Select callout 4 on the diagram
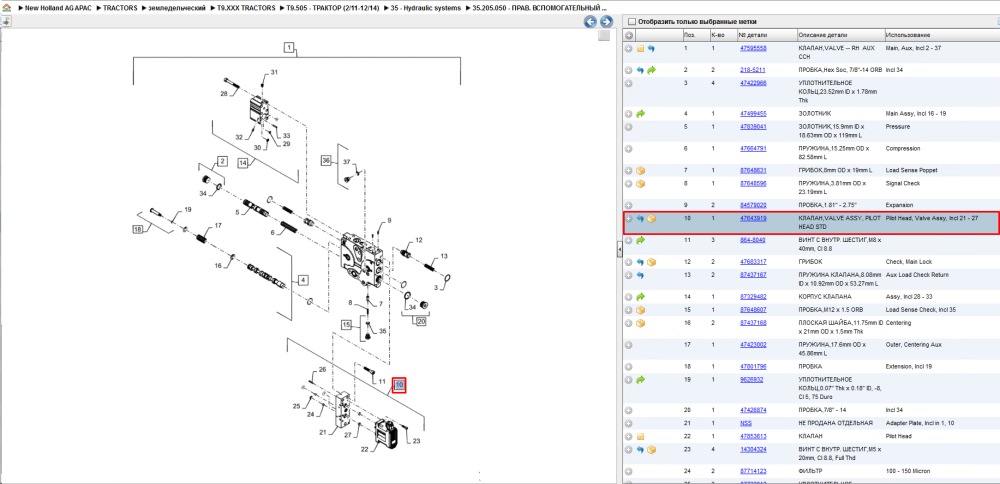This screenshot has width=1000, height=484. point(303,279)
